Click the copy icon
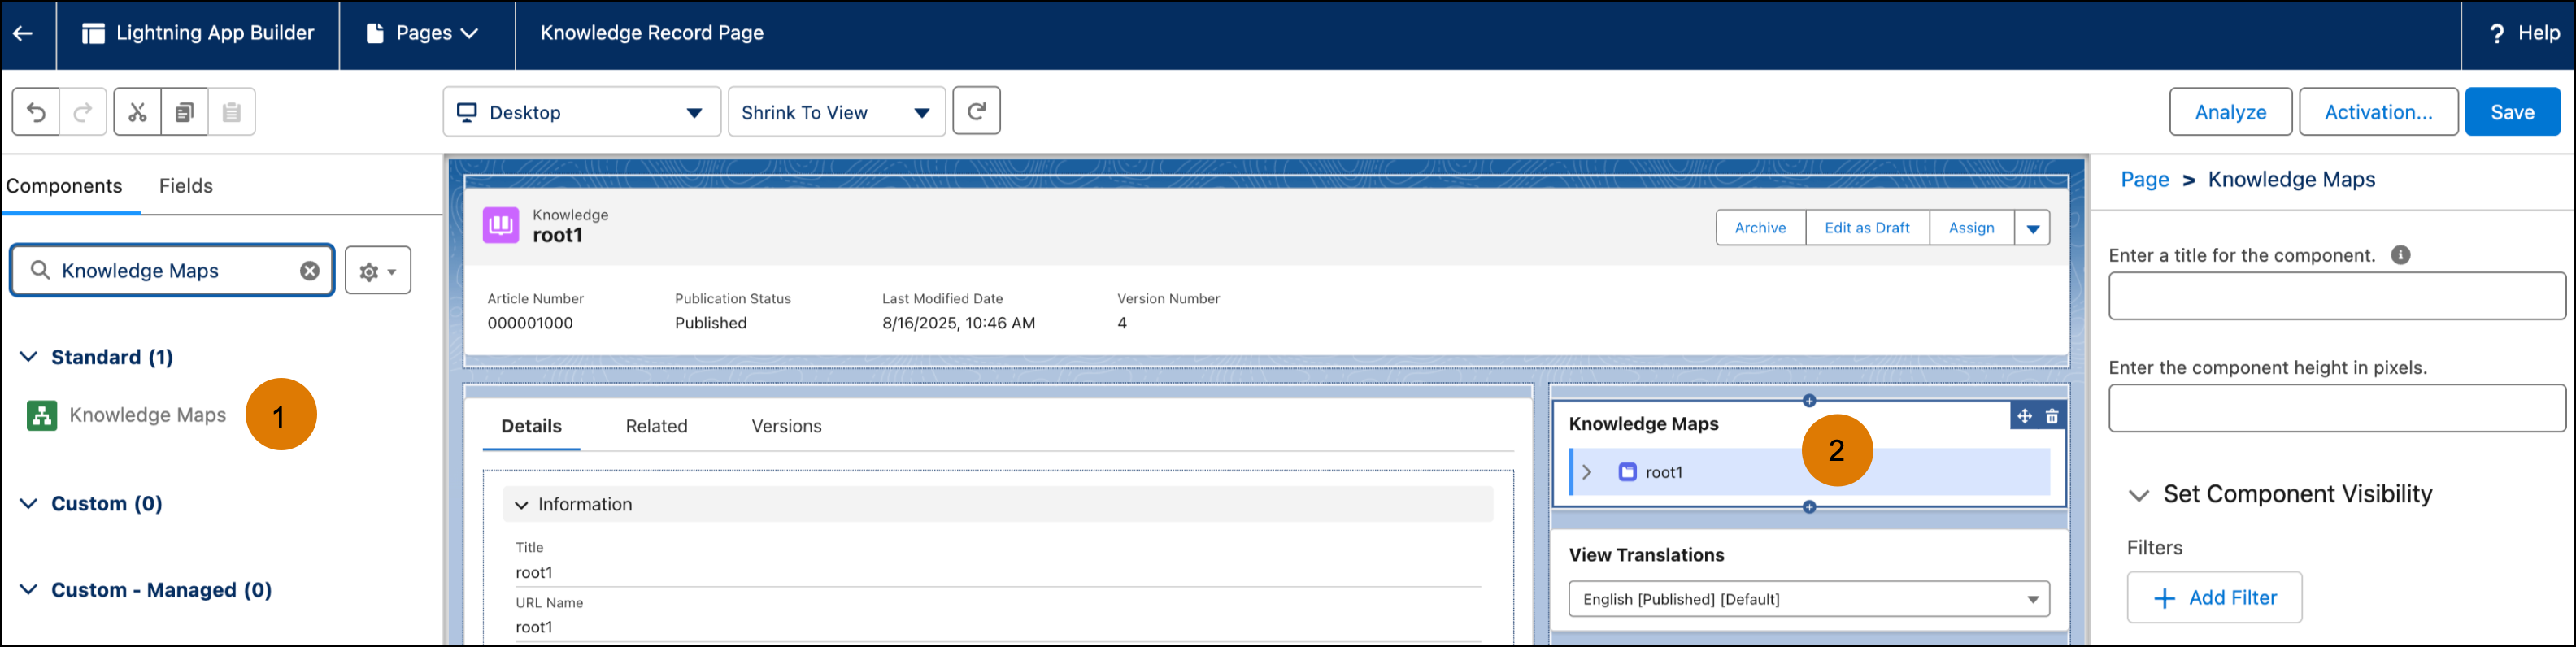 (x=184, y=112)
